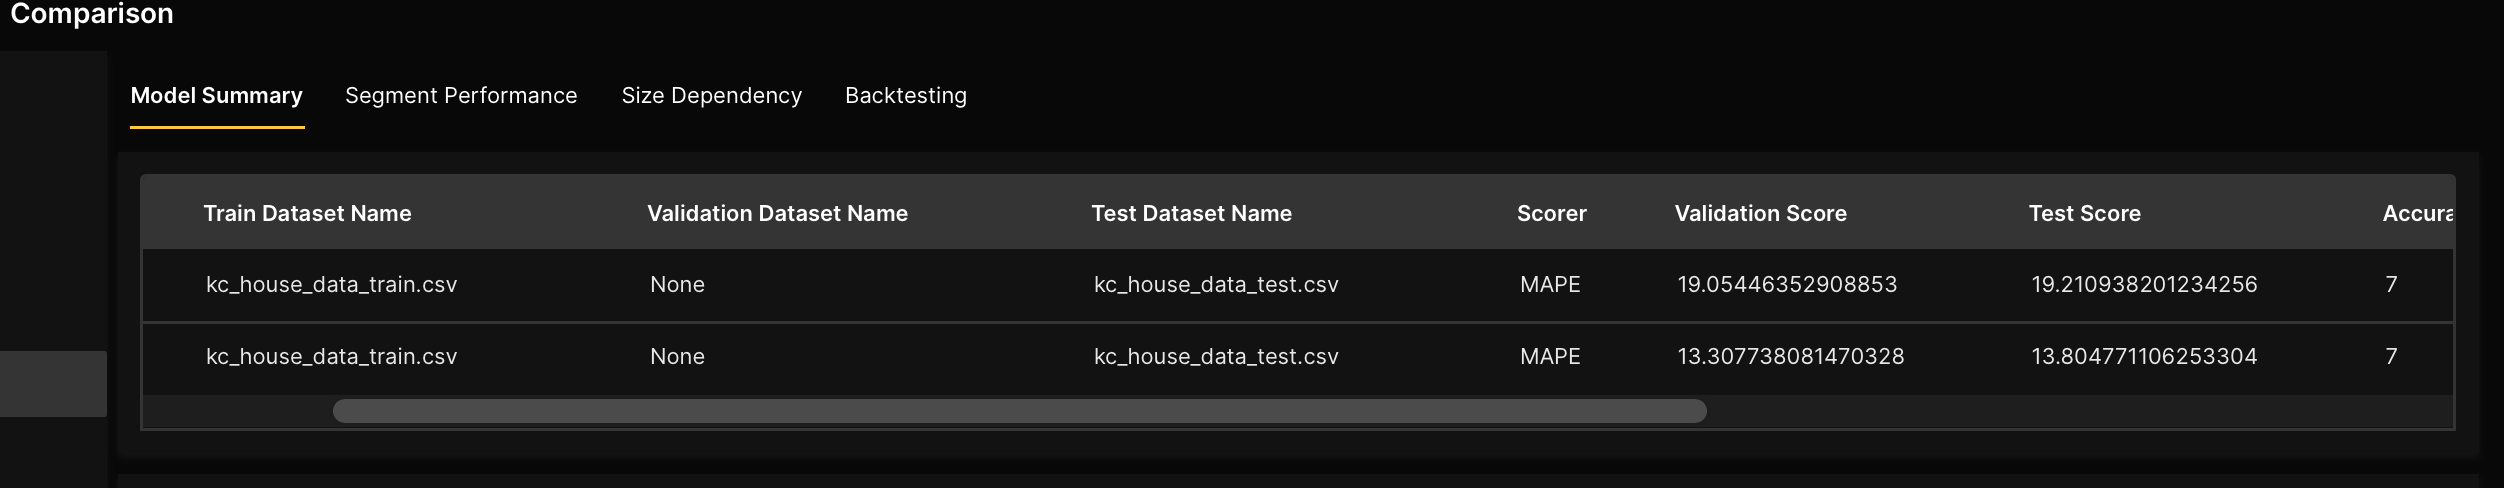This screenshot has width=2504, height=488.
Task: Click the Test Score column header
Action: click(x=2084, y=213)
